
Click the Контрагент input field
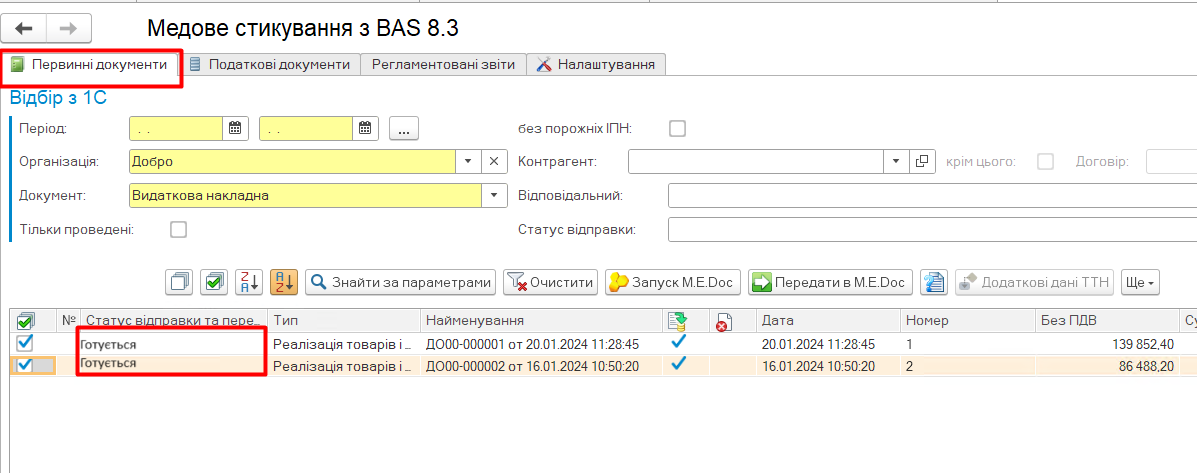pyautogui.click(x=756, y=162)
